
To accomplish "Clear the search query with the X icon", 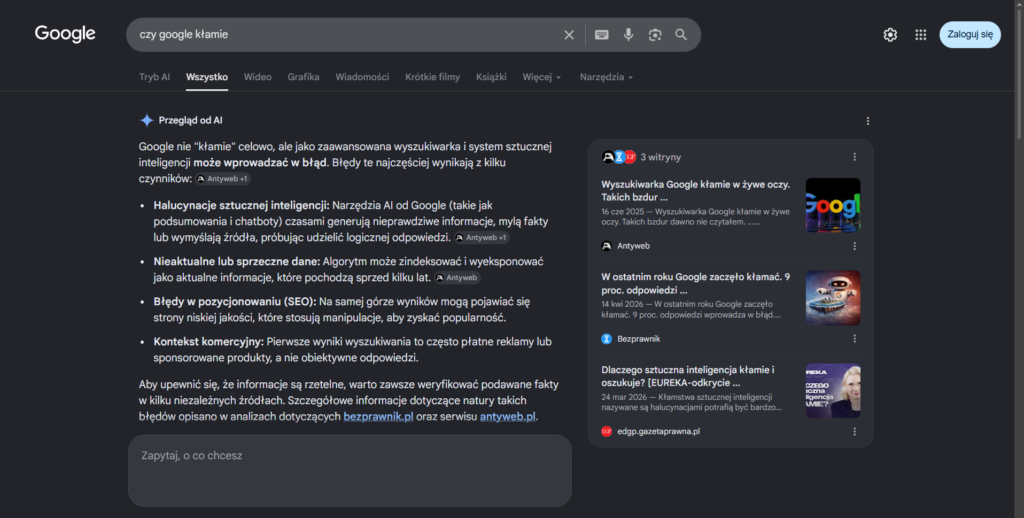I will point(569,35).
